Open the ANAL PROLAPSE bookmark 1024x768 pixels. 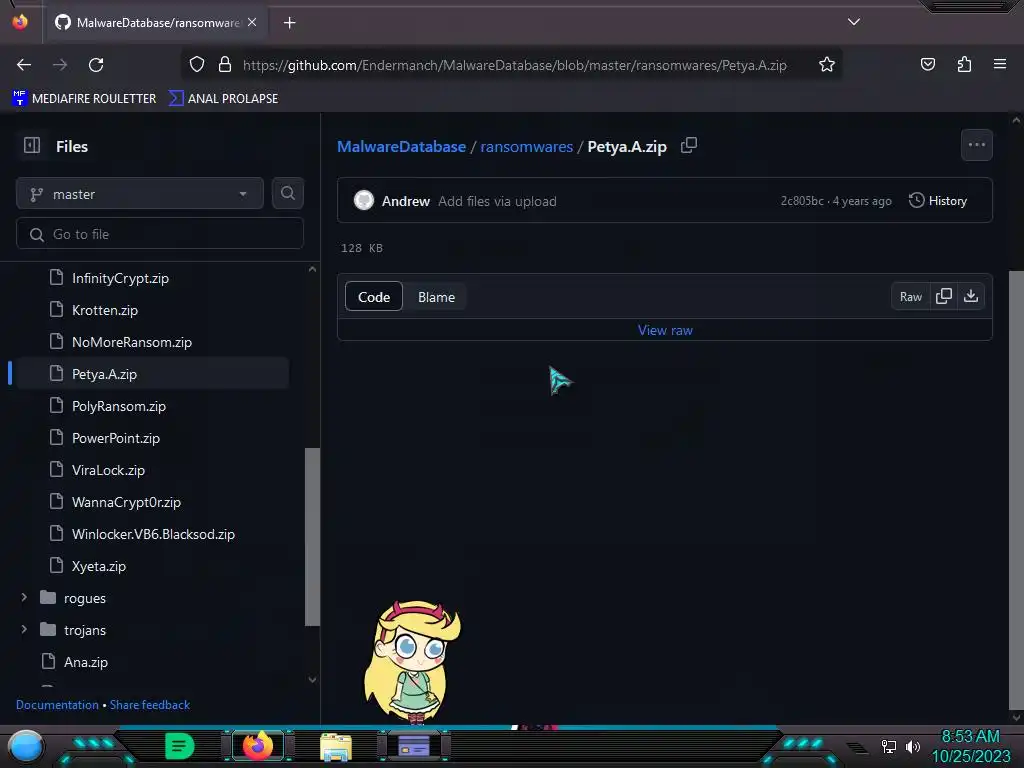(223, 99)
